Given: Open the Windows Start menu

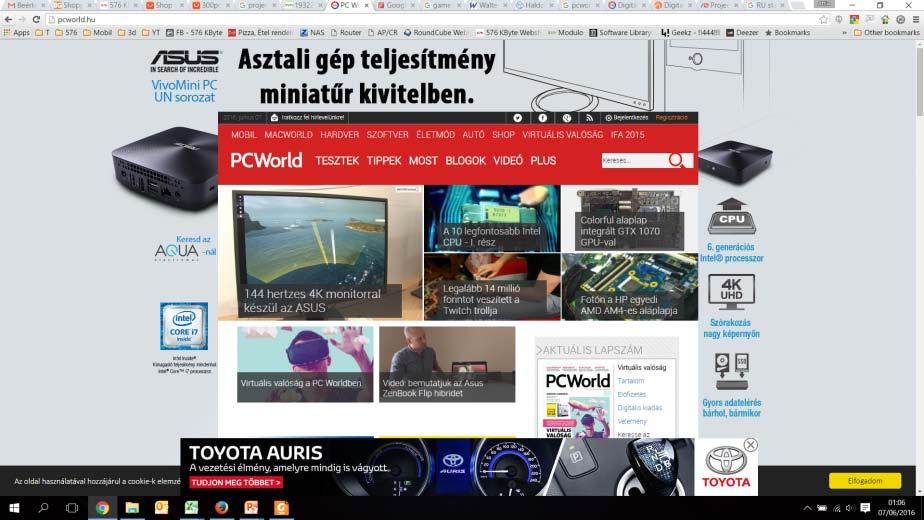Looking at the screenshot, I should point(14,508).
